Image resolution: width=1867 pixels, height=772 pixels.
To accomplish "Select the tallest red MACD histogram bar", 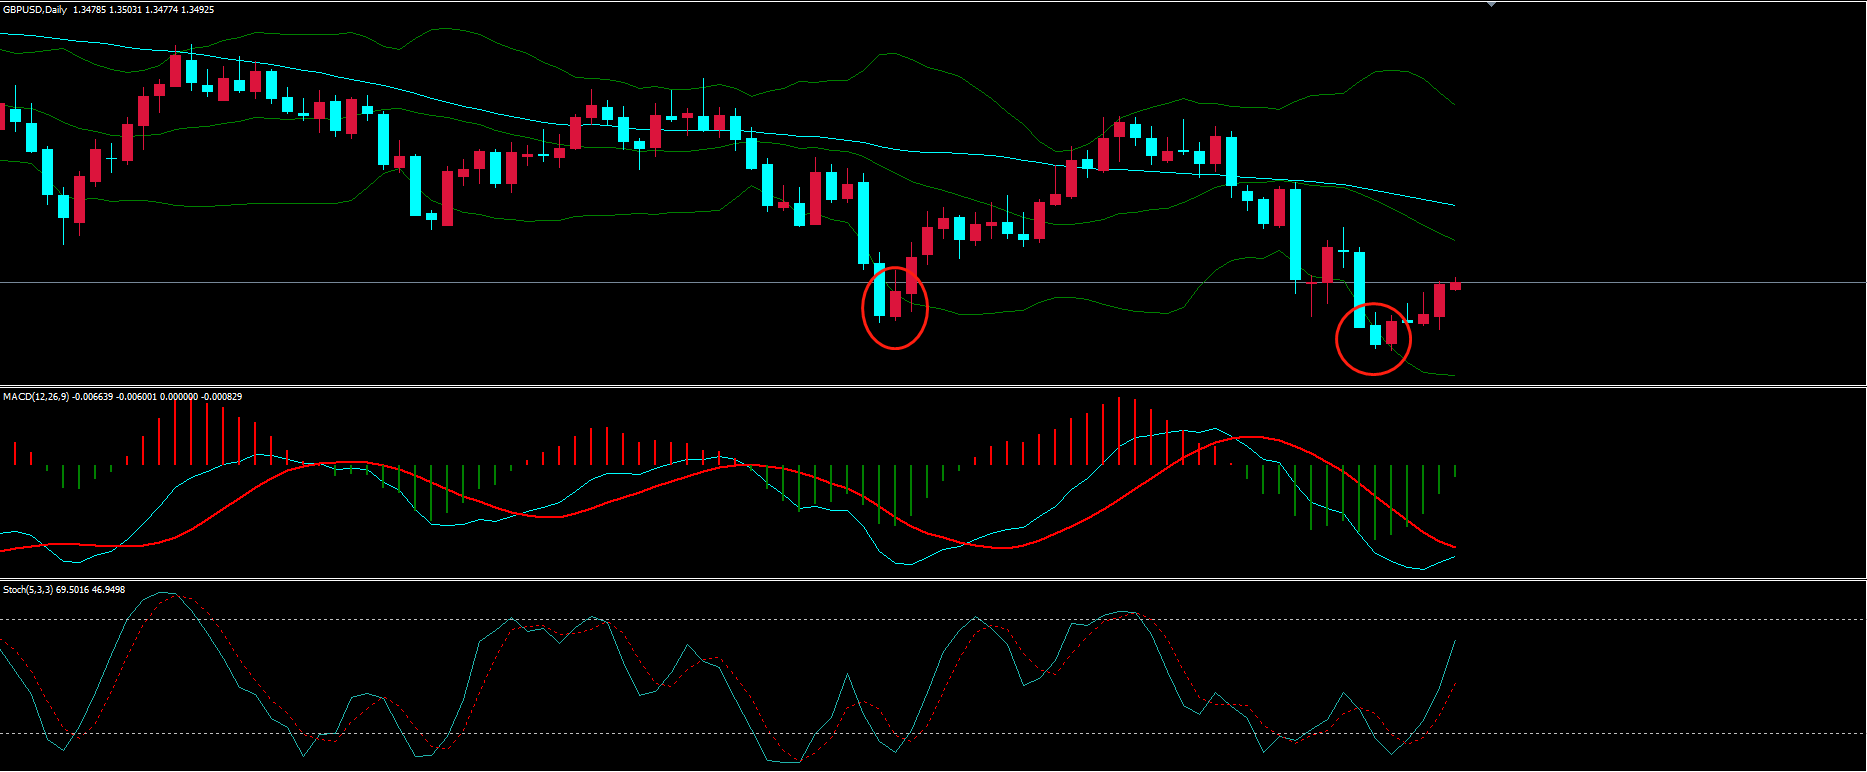I will pos(1119,431).
